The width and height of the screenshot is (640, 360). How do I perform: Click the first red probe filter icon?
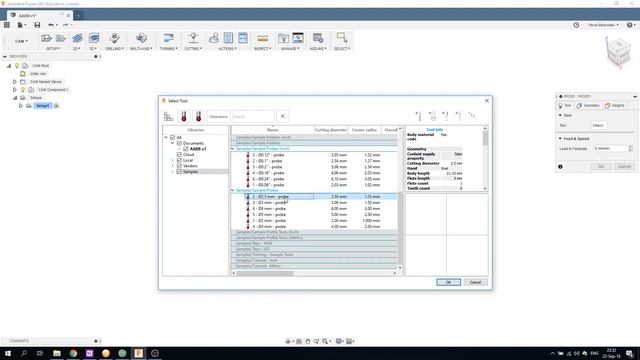click(x=184, y=117)
